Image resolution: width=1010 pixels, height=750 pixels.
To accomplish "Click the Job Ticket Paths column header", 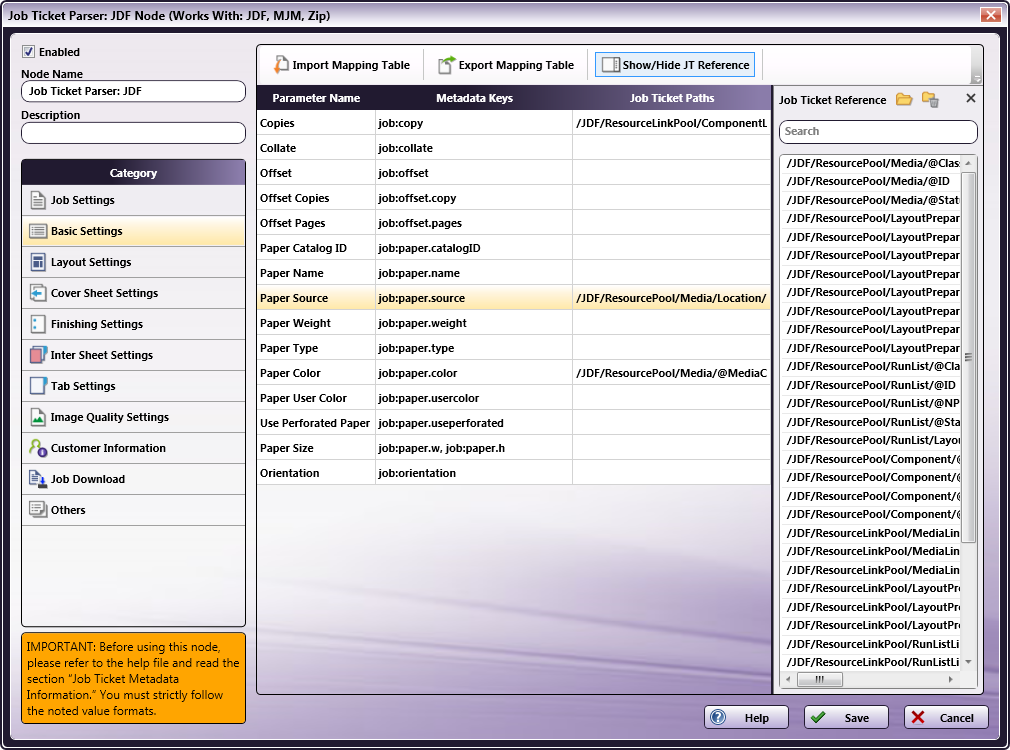I will pos(672,98).
